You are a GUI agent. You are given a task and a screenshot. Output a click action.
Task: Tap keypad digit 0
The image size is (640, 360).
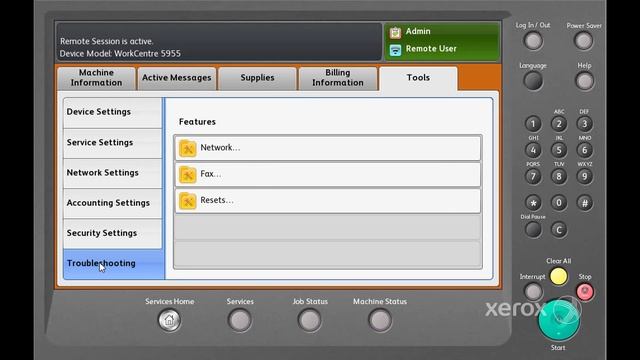point(559,203)
